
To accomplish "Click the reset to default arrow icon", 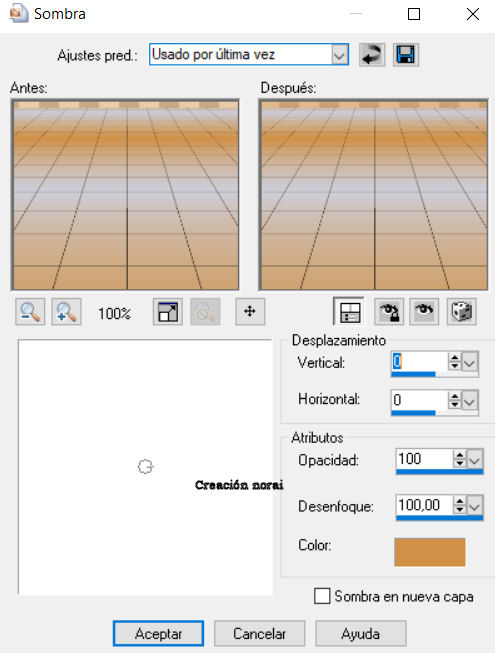I will [x=372, y=55].
